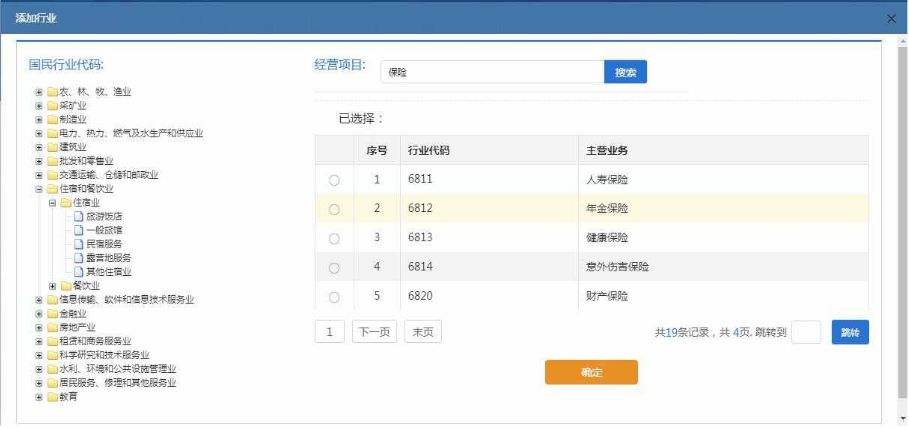Click open folder icon of 住宿和餐饮业
This screenshot has height=428, width=909.
point(53,189)
